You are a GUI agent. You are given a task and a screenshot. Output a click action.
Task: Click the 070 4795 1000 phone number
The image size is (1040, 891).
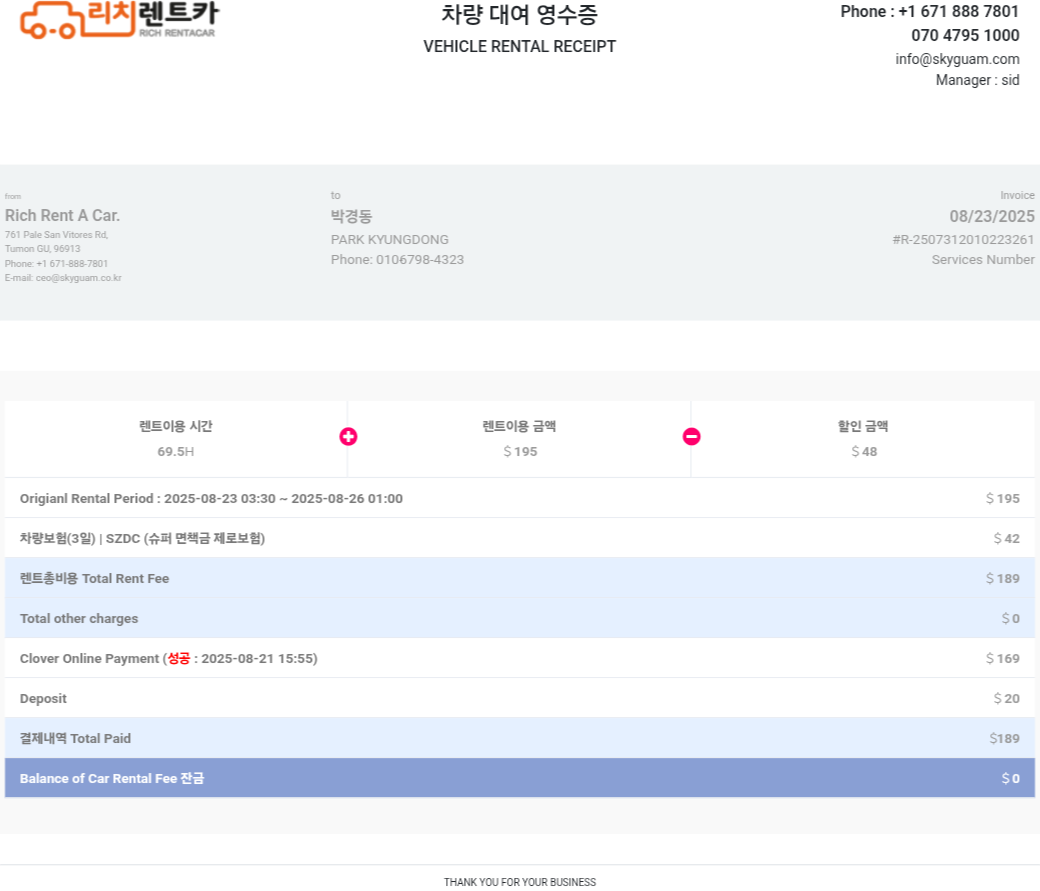coord(965,35)
